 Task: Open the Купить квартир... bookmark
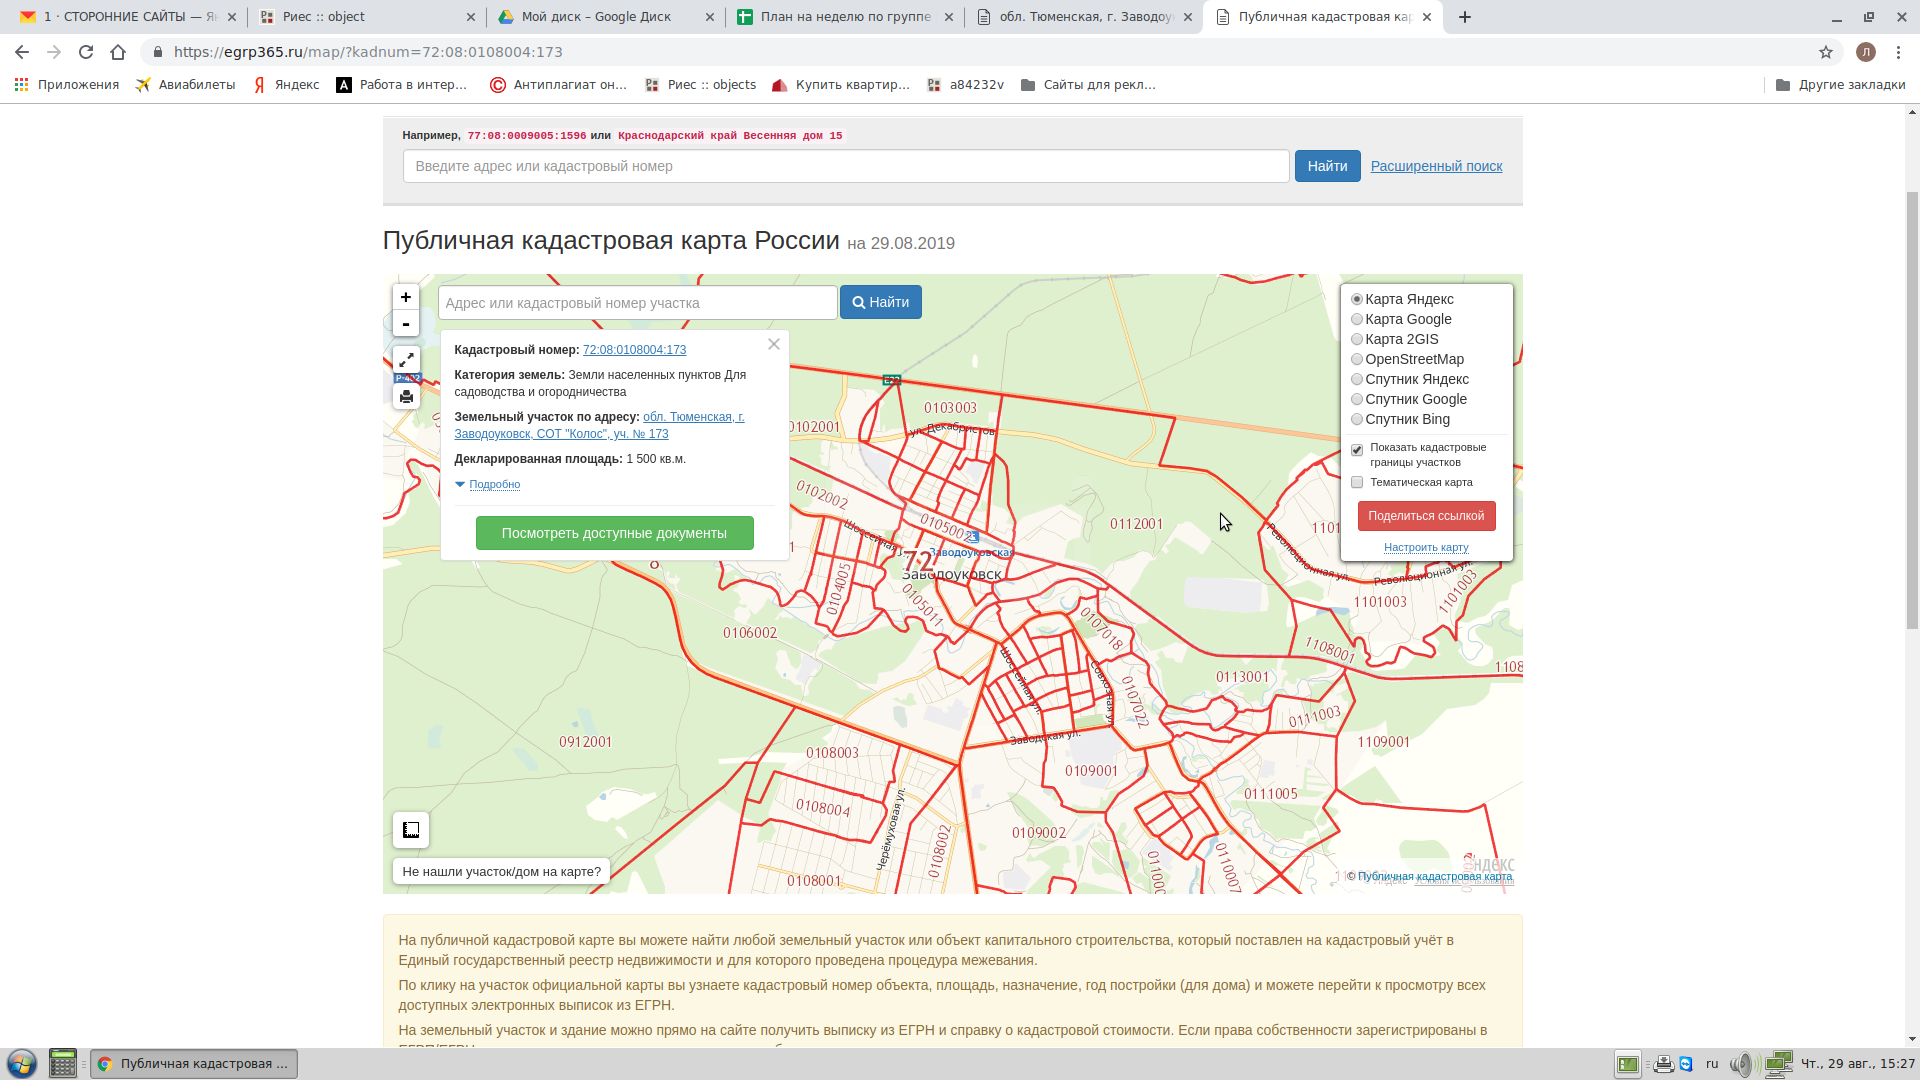click(x=840, y=85)
